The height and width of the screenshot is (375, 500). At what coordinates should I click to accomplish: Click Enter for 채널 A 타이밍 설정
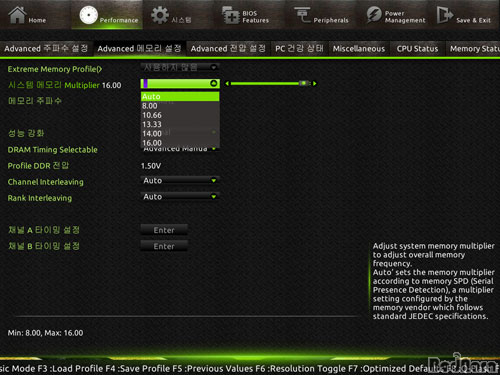[x=164, y=230]
